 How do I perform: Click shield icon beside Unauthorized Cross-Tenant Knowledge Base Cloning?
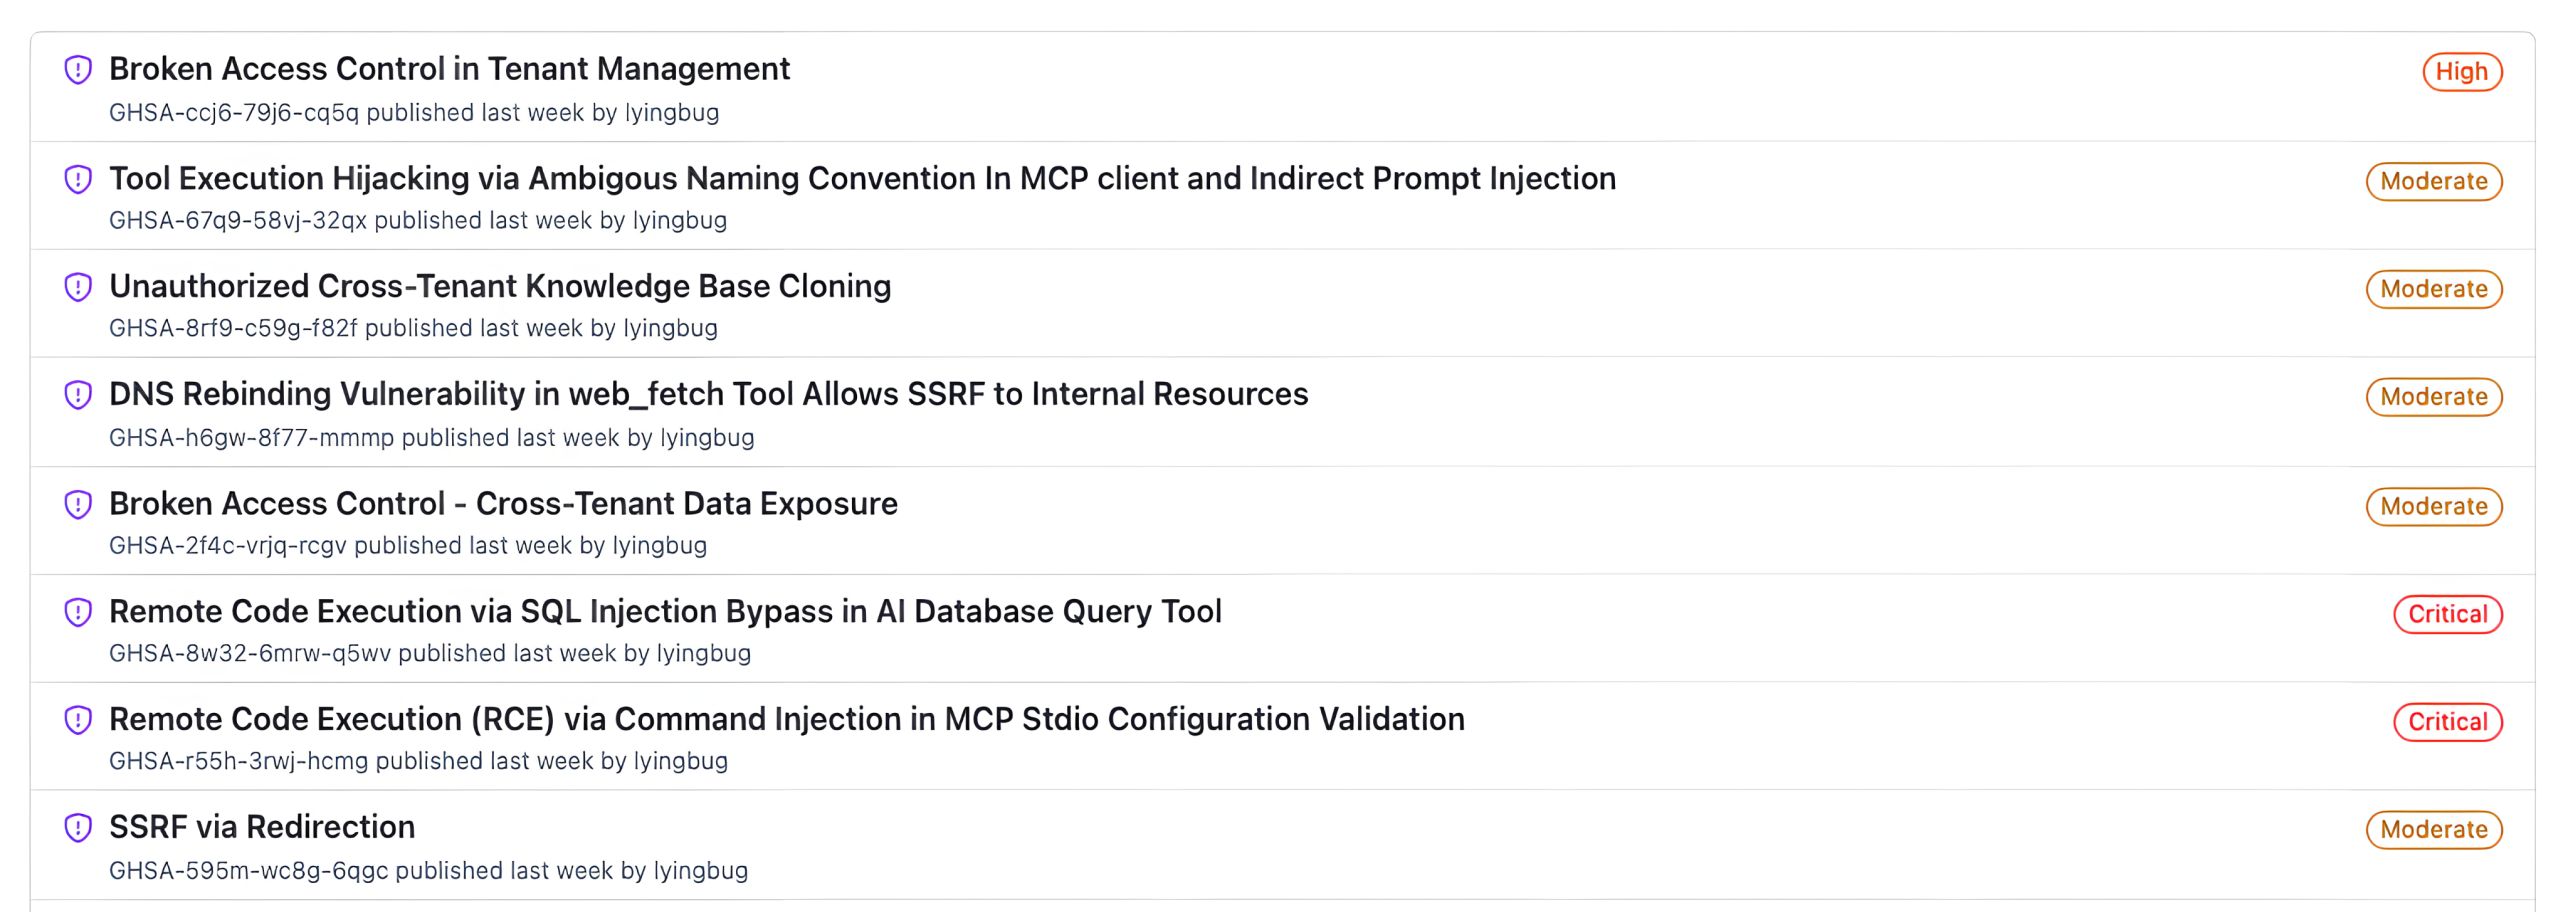[x=78, y=287]
